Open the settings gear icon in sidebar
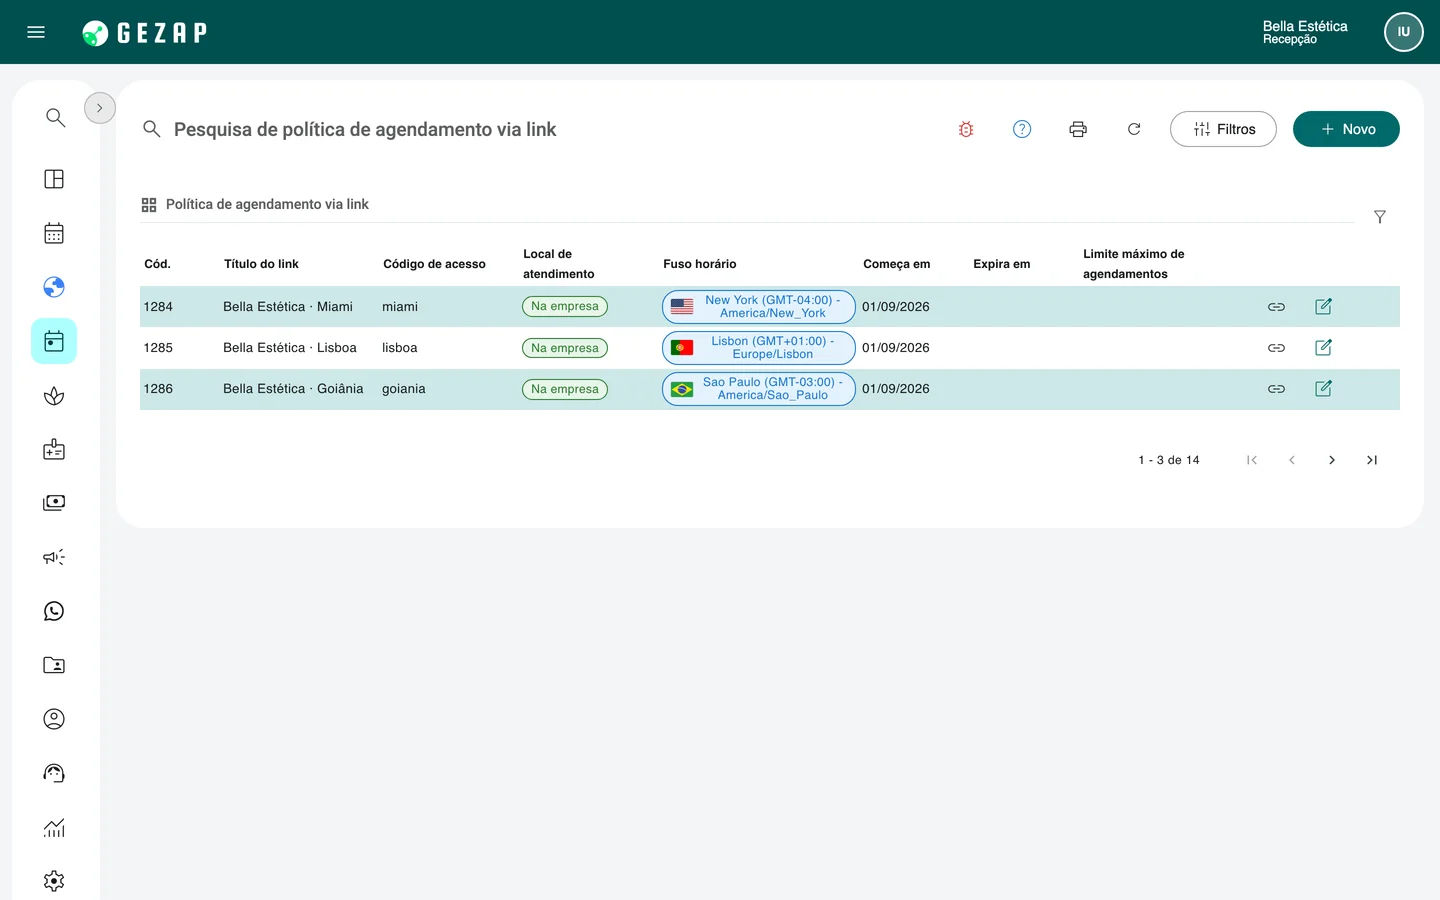The width and height of the screenshot is (1440, 900). point(54,881)
